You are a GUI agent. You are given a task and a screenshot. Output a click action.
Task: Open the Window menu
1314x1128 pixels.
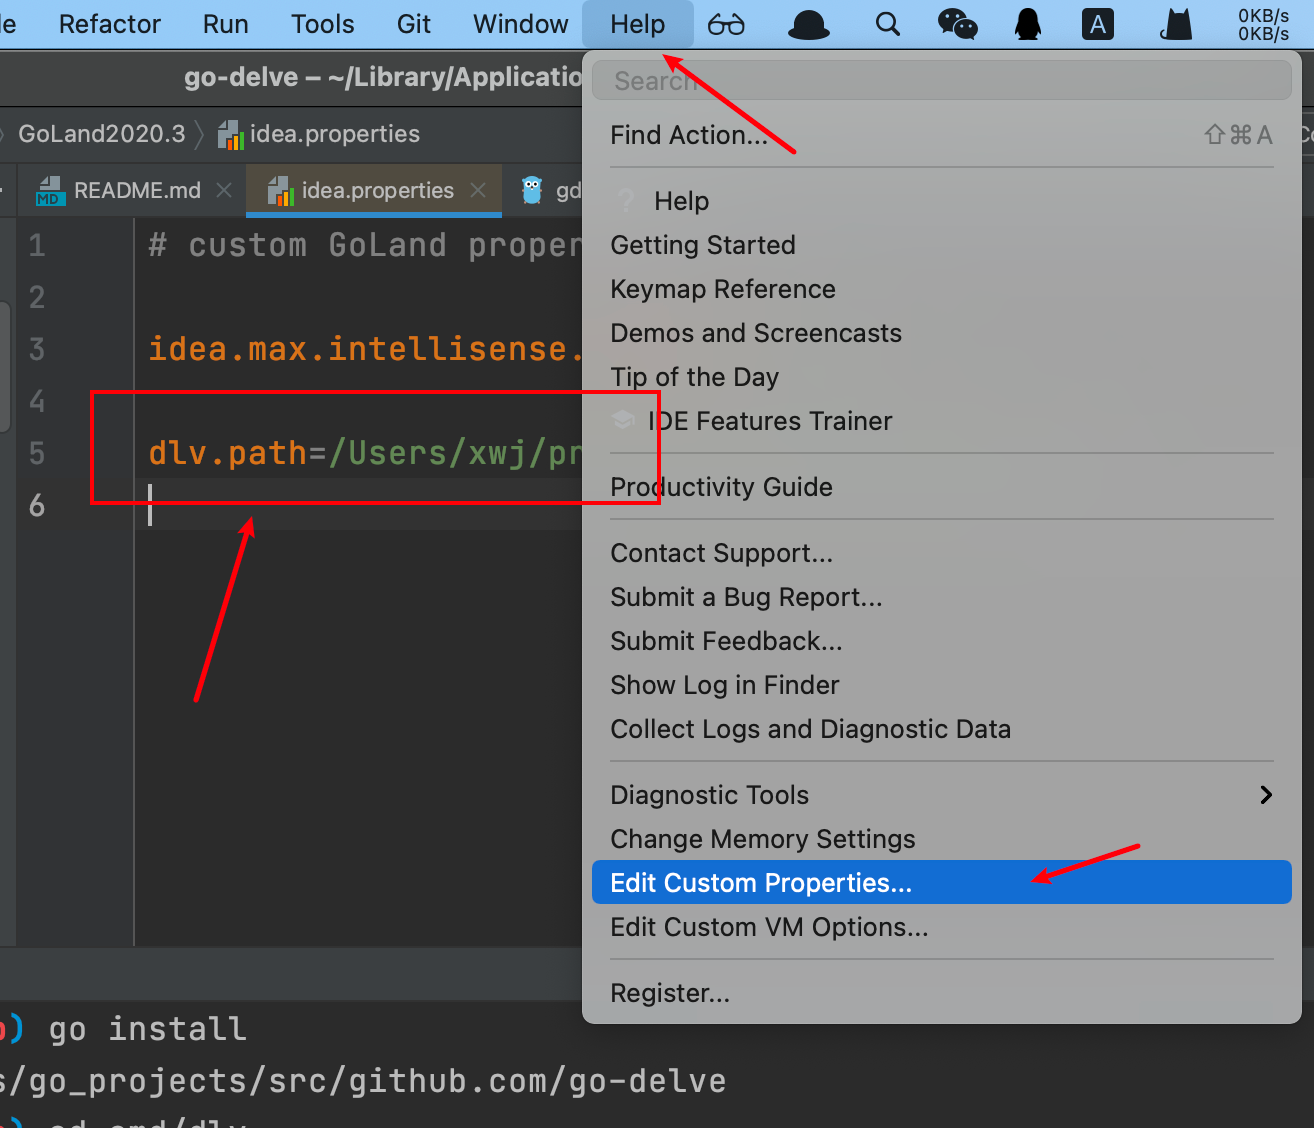tap(520, 24)
